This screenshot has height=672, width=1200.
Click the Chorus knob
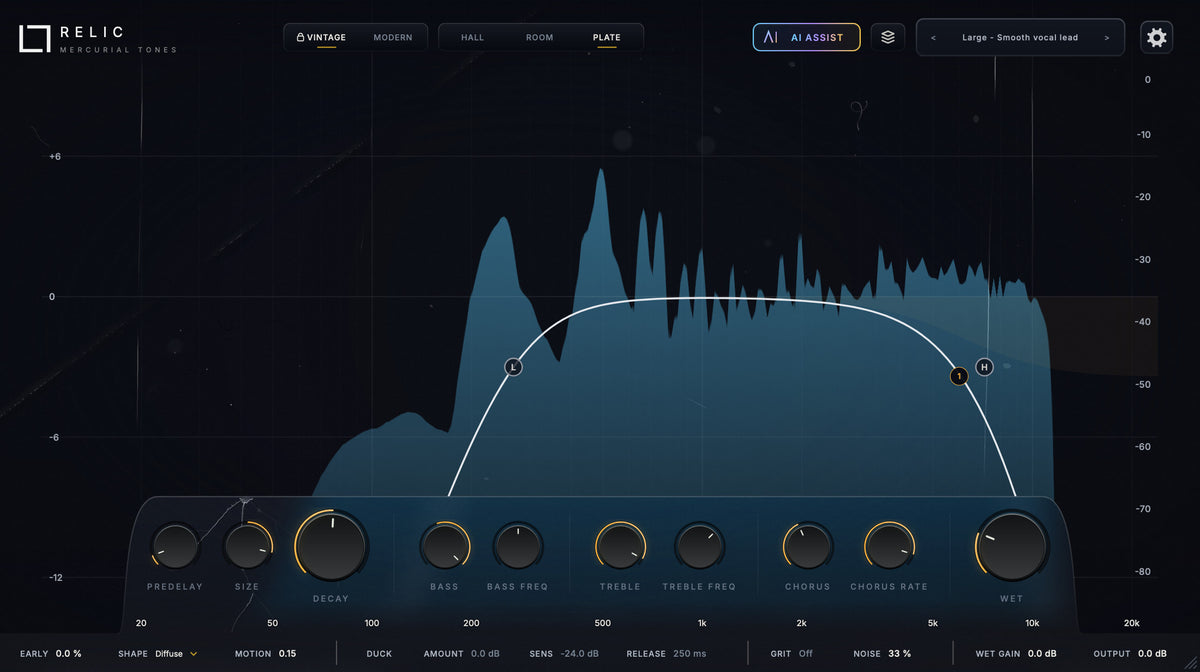click(x=807, y=546)
